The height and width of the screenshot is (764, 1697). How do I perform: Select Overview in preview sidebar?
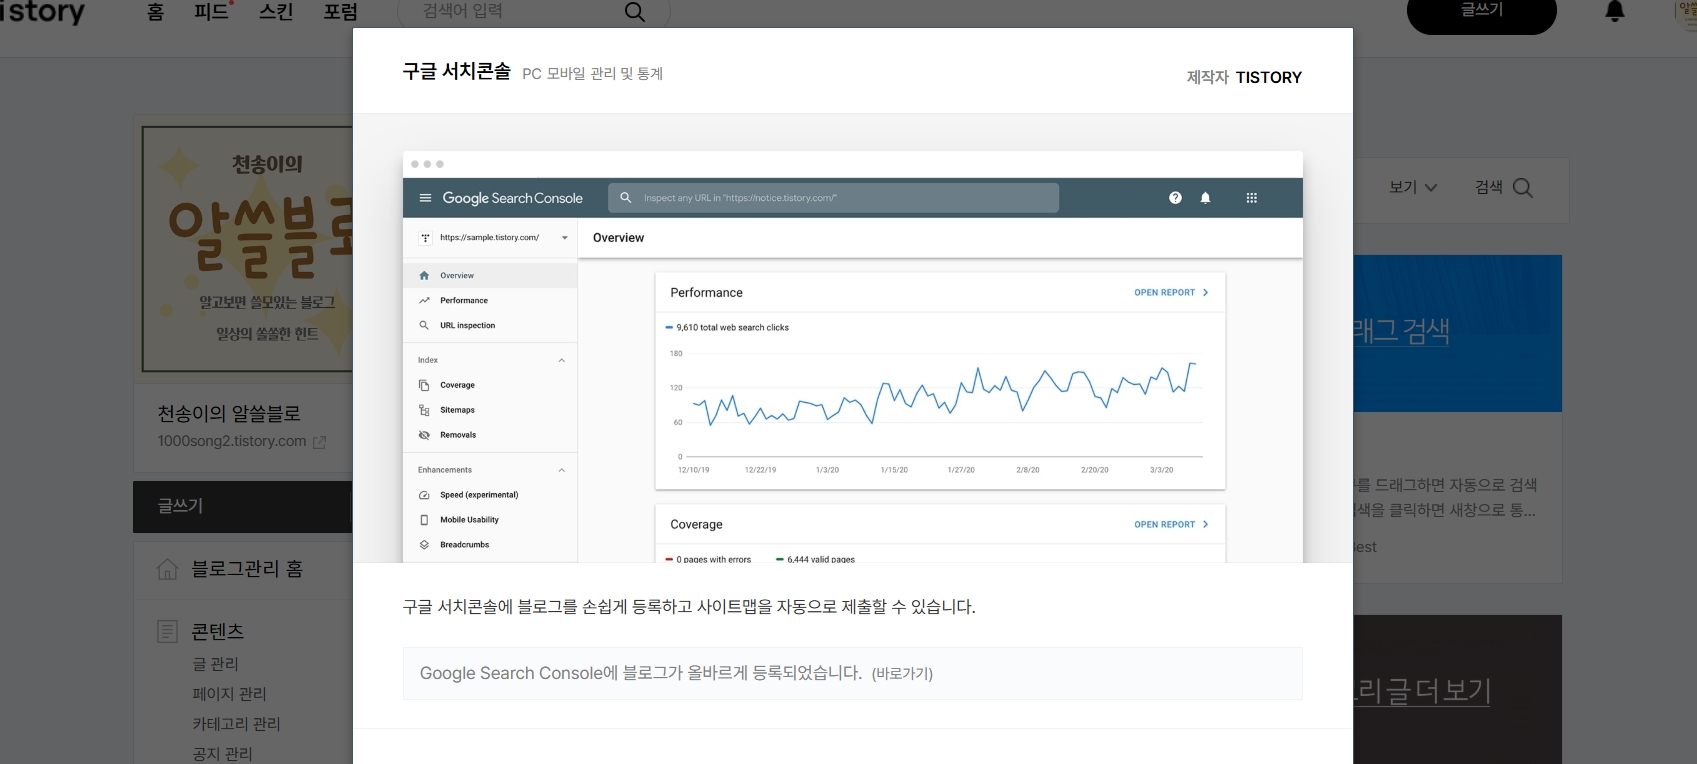[x=490, y=275]
